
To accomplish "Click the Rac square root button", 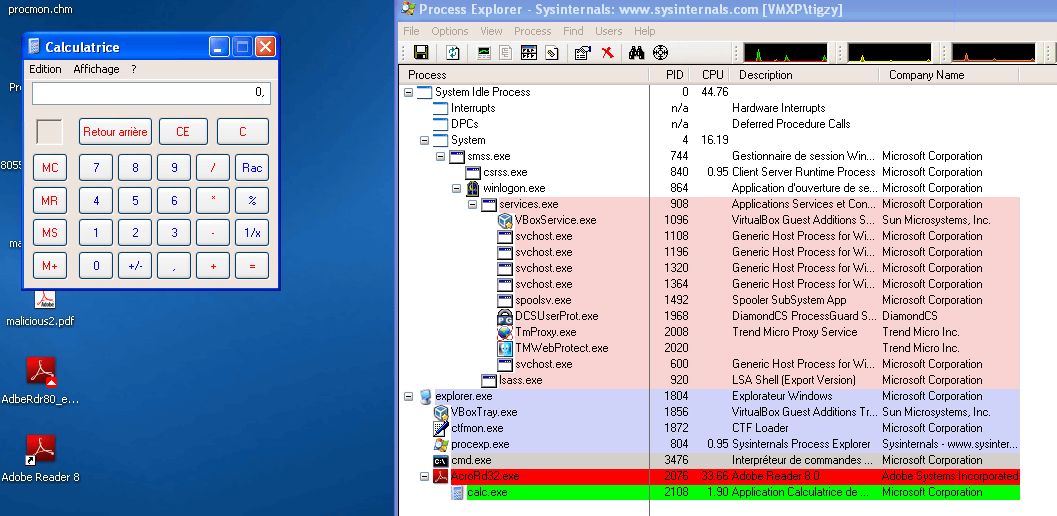I will [252, 168].
